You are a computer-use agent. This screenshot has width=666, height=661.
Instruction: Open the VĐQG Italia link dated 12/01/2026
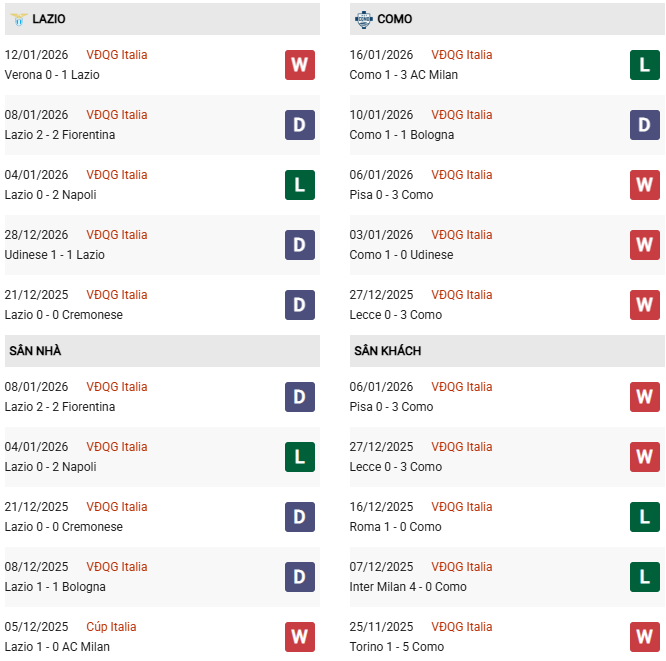[x=116, y=55]
